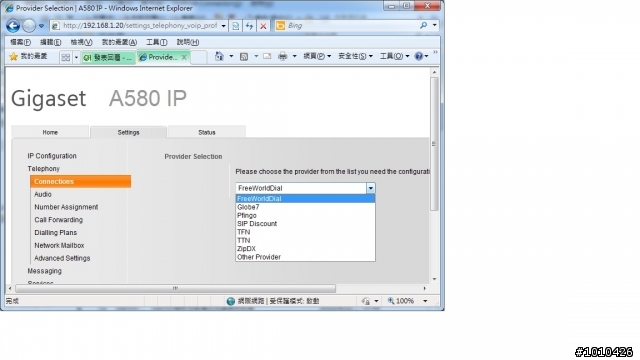Click the 100% zoom level control
This screenshot has height=360, width=640.
pos(407,301)
